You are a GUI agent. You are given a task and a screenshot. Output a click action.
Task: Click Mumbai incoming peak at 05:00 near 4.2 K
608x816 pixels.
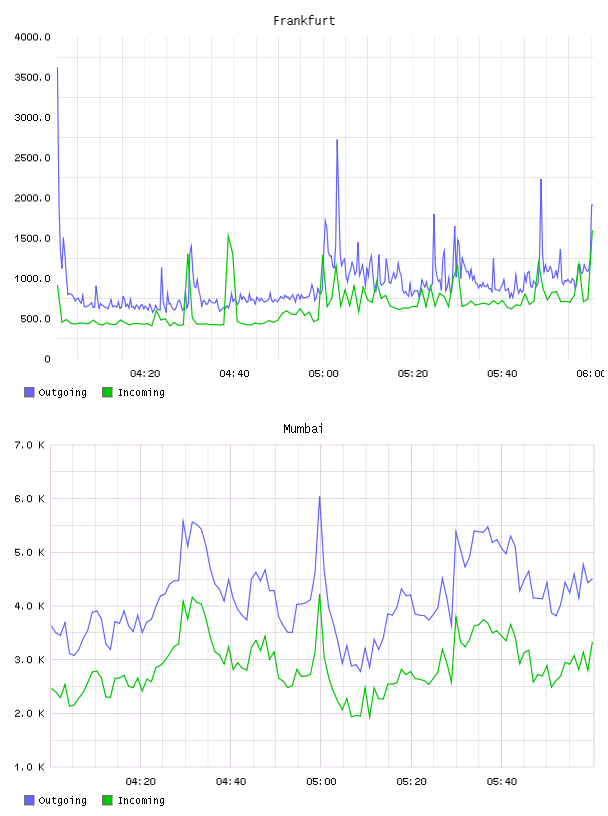(320, 594)
